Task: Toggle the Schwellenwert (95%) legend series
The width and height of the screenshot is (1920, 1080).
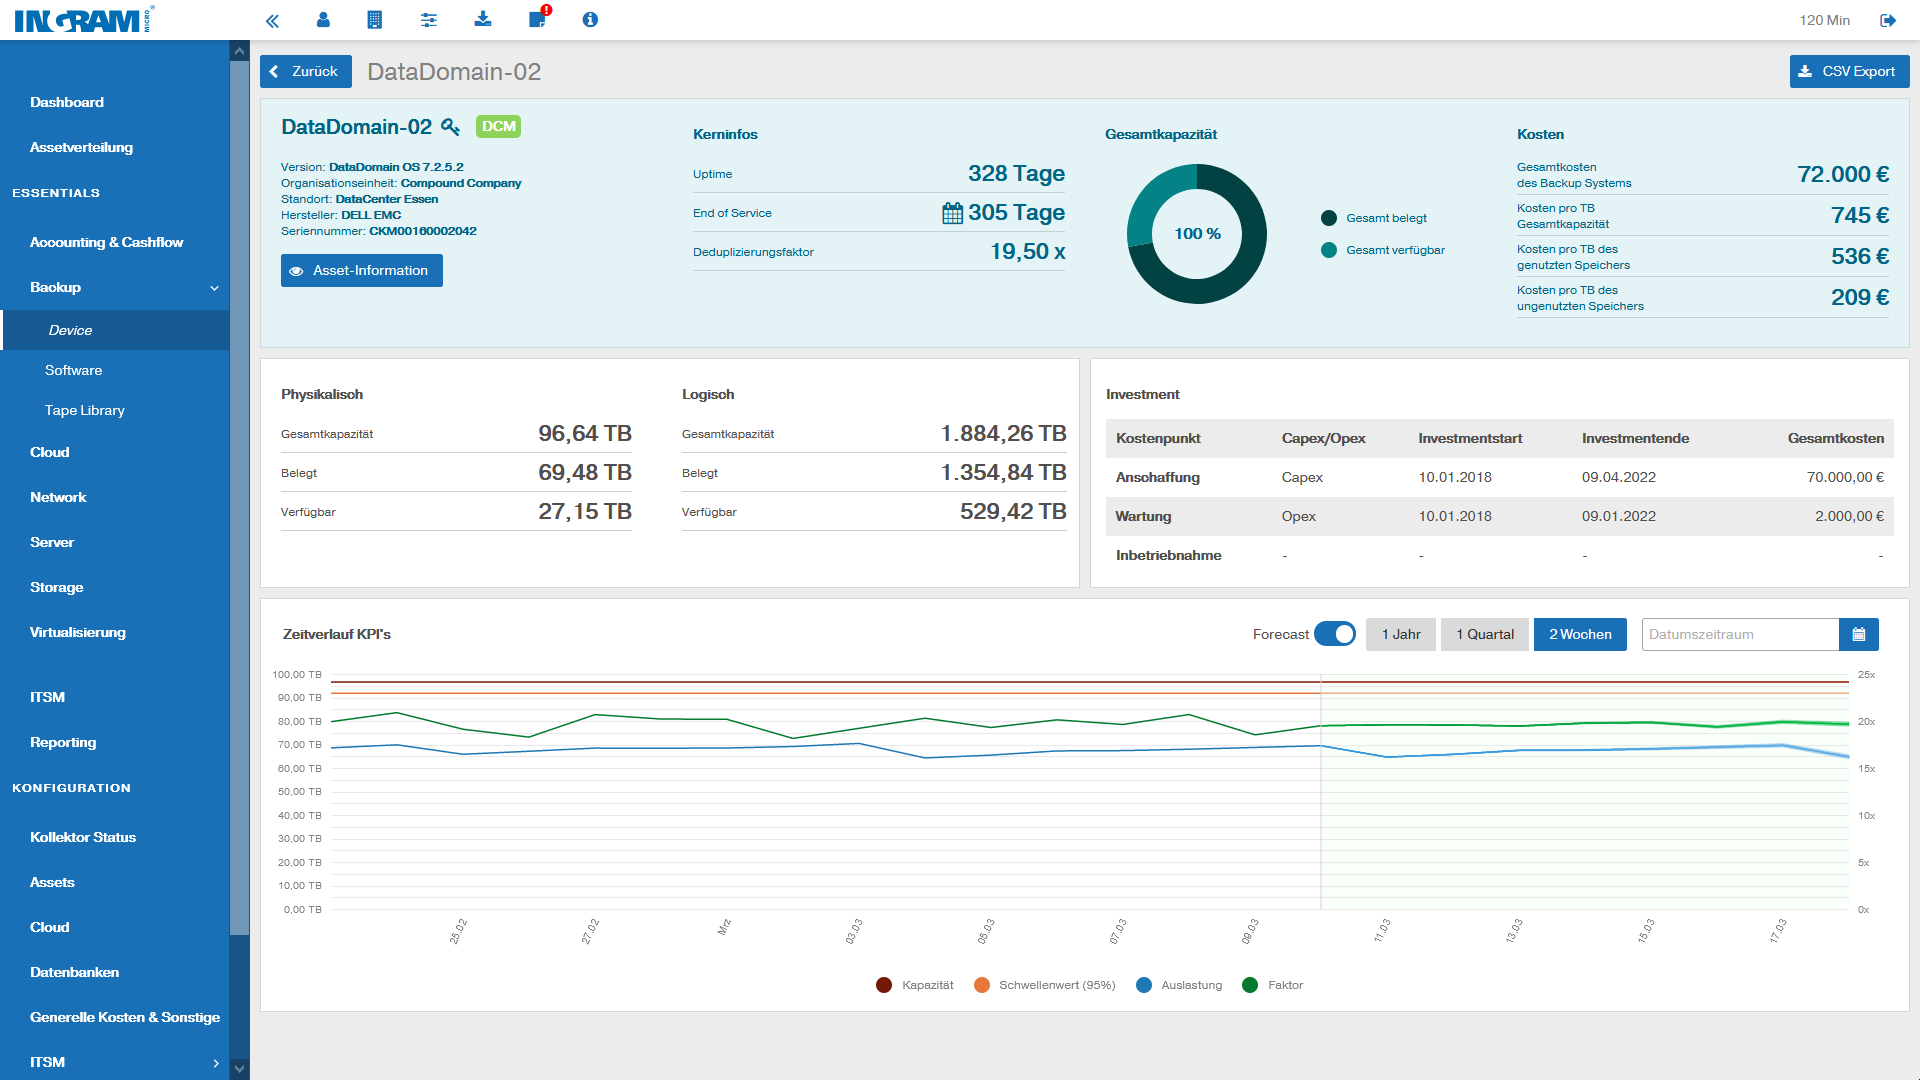Action: [x=1045, y=985]
